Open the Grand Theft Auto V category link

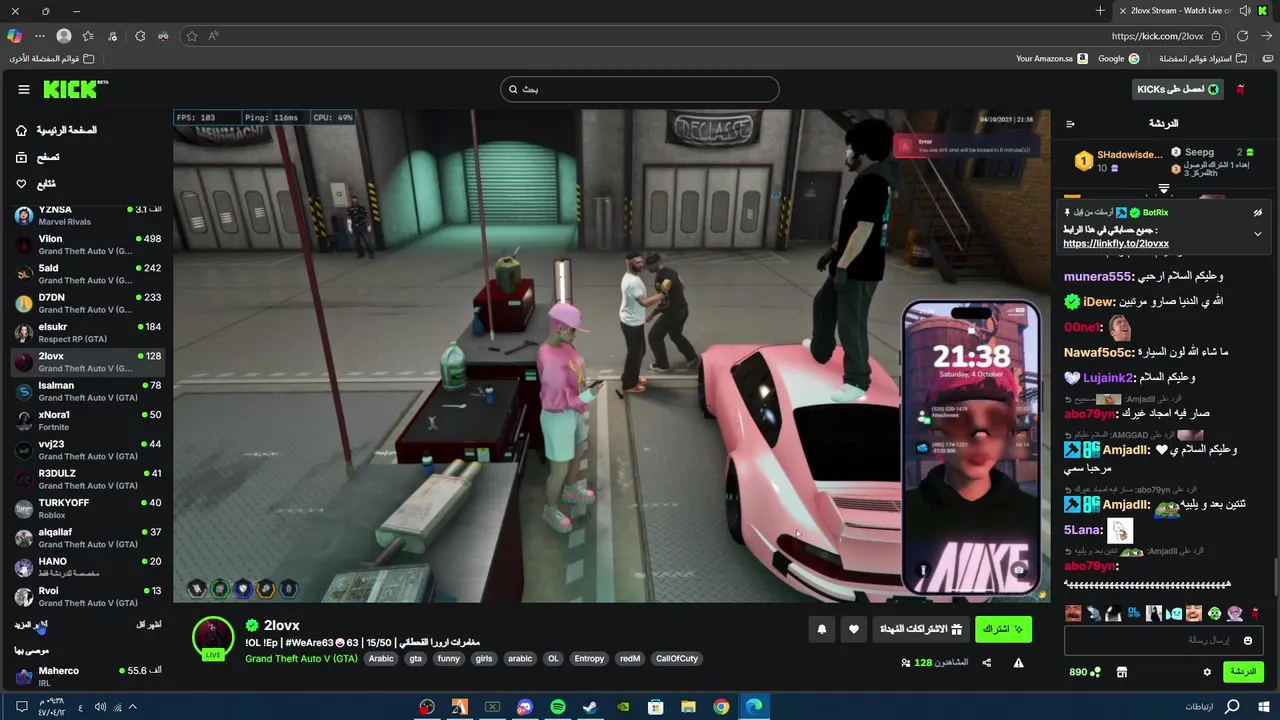pos(301,659)
